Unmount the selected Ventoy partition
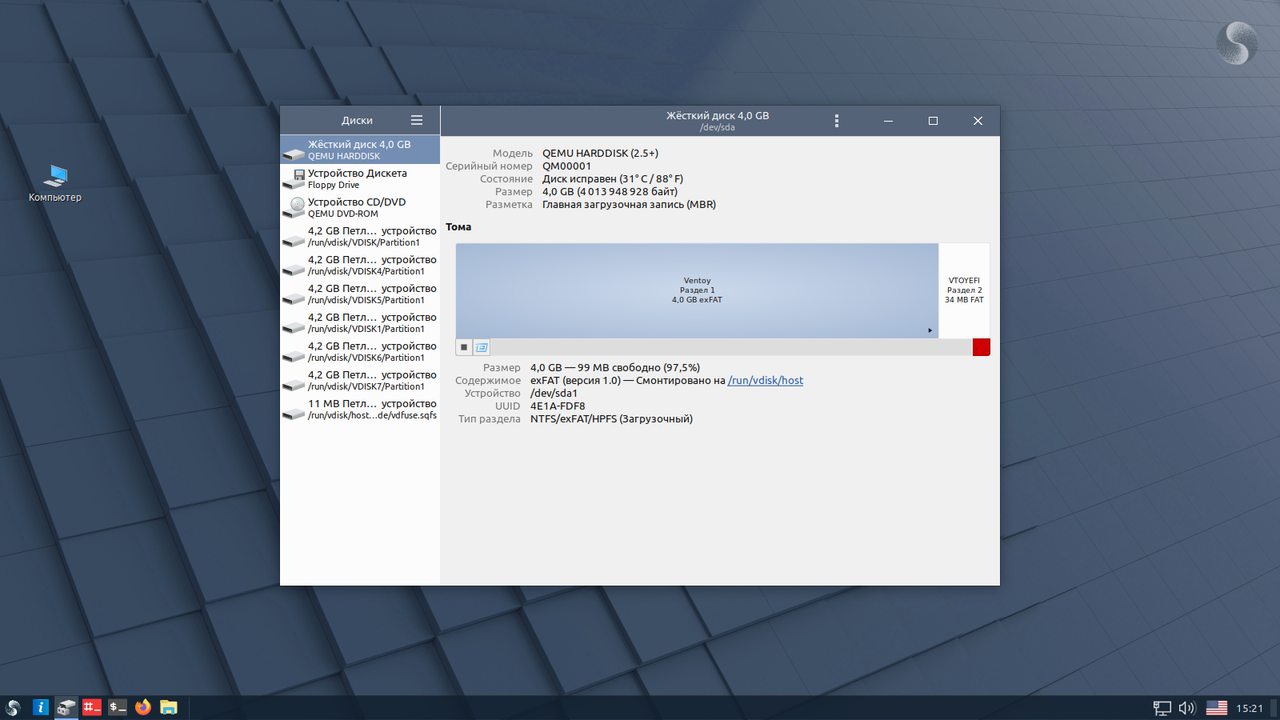 click(464, 347)
